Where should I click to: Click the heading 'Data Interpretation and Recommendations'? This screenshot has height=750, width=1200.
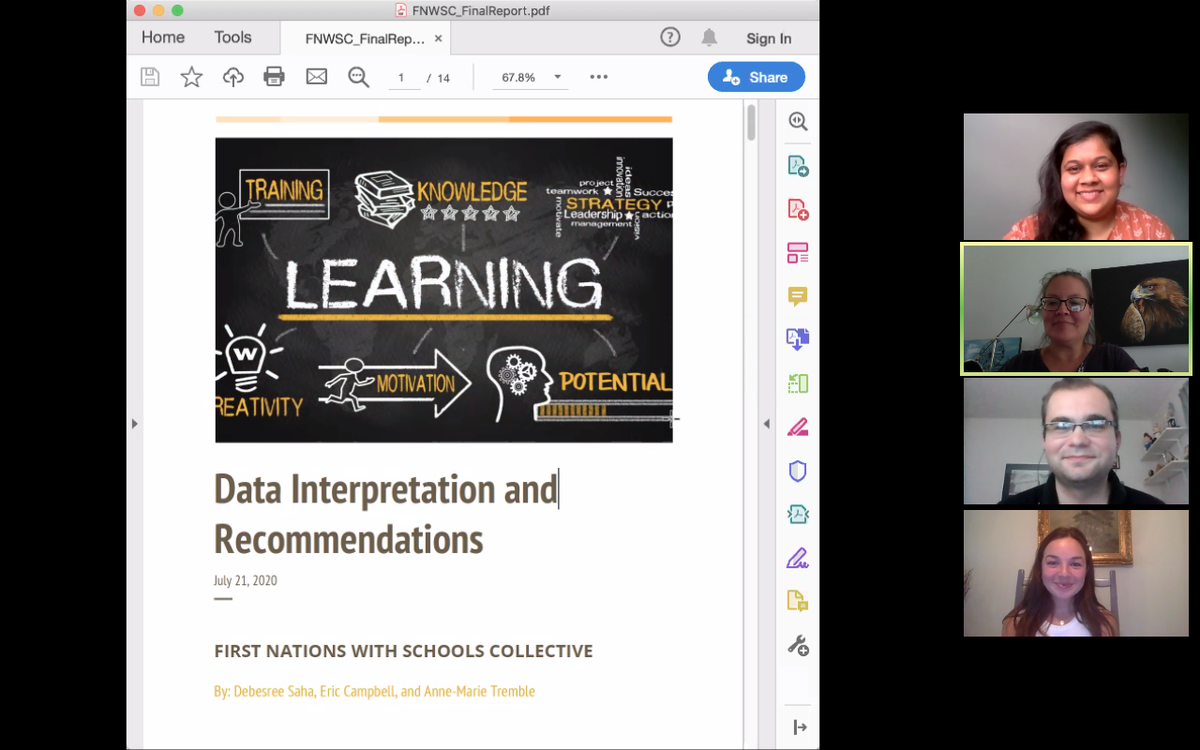click(386, 514)
